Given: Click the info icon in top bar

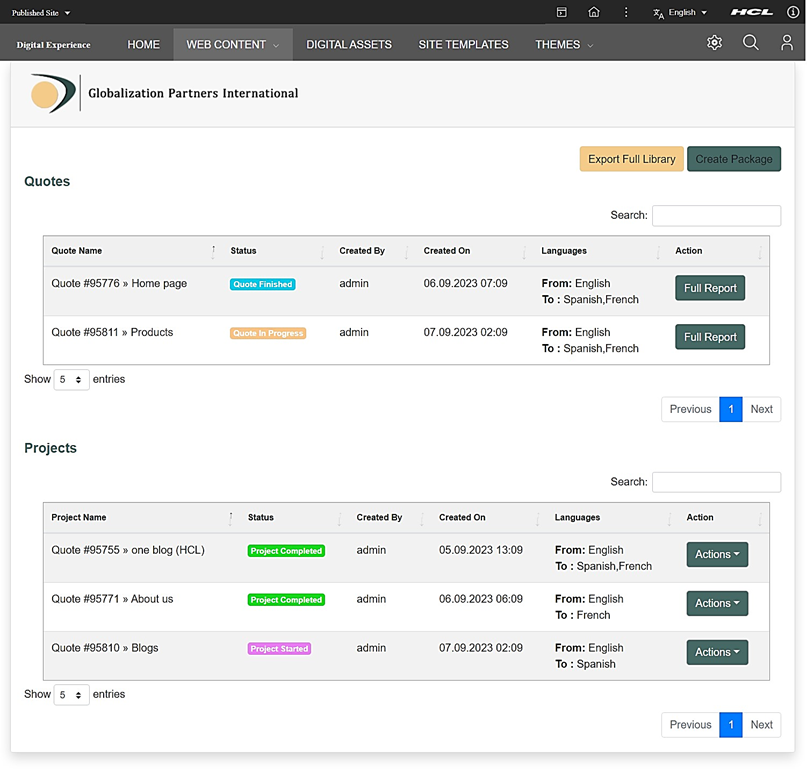Looking at the screenshot, I should click(793, 13).
